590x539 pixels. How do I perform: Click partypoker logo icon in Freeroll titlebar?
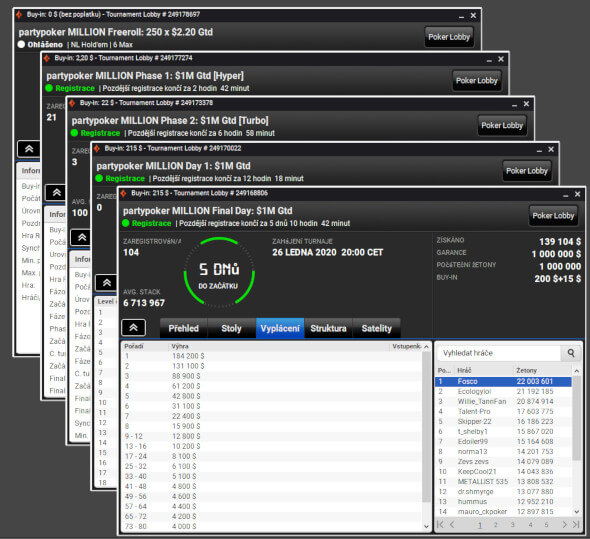click(19, 15)
